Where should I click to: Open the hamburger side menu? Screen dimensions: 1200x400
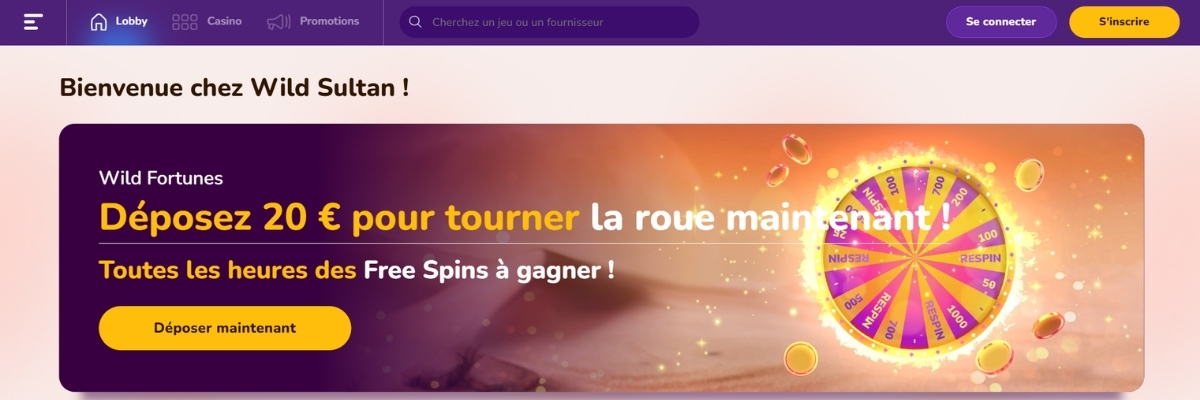click(33, 22)
